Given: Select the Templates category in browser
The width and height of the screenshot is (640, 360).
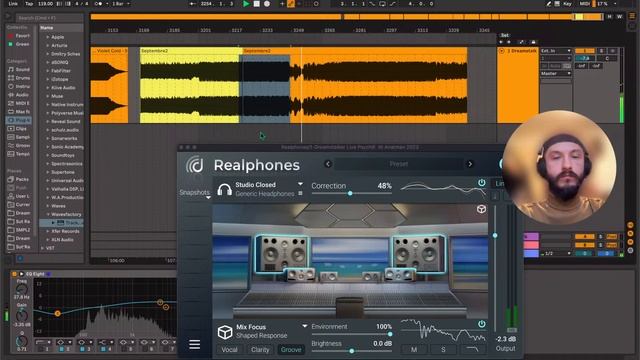Looking at the screenshot, I should (x=19, y=154).
